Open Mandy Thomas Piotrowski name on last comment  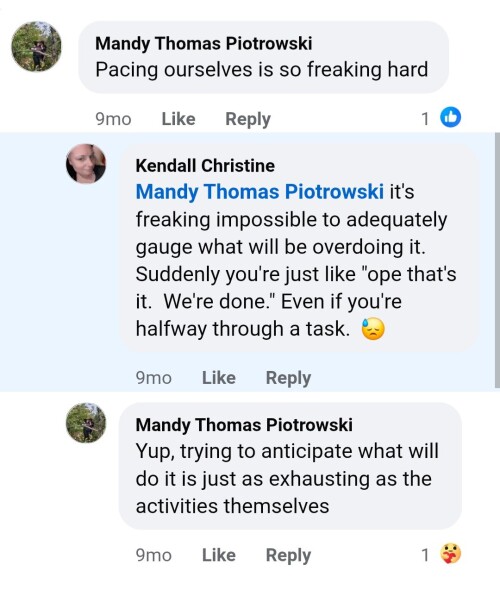point(244,425)
